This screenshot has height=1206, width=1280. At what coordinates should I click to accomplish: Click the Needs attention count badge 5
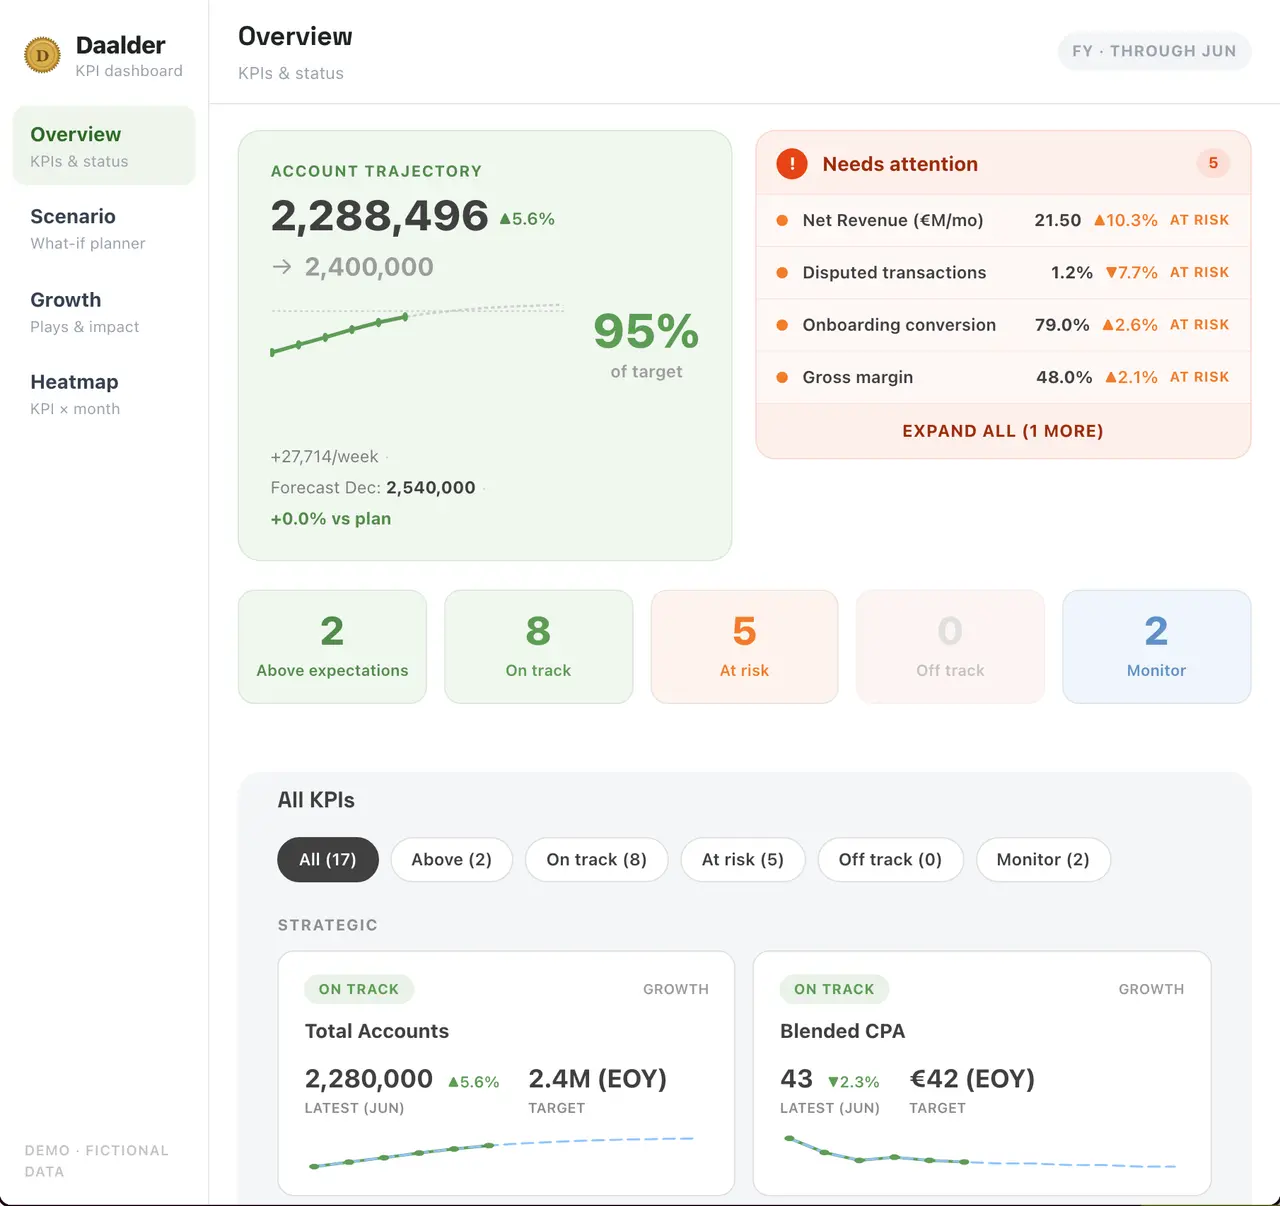pos(1213,163)
